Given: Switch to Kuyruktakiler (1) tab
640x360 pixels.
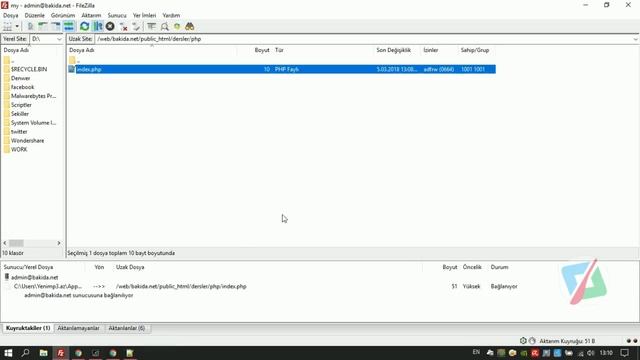Looking at the screenshot, I should tap(28, 328).
